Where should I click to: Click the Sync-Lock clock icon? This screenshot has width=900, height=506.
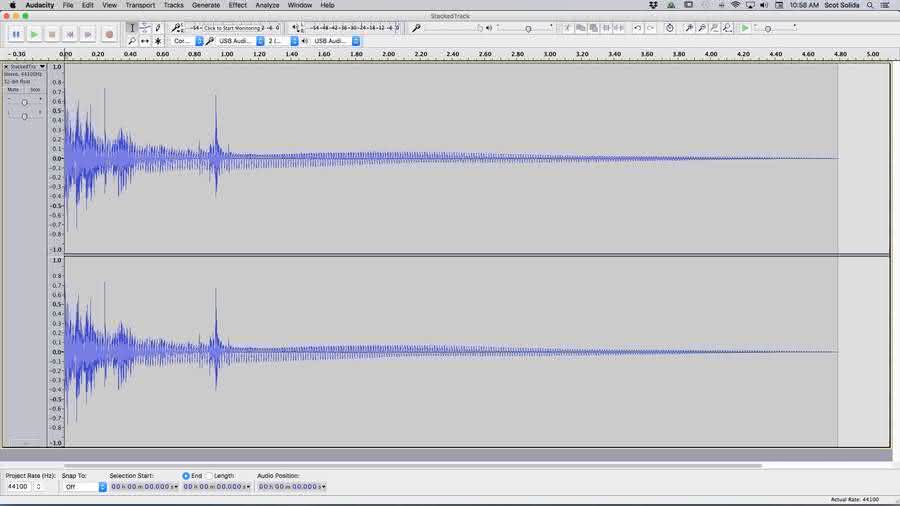(669, 28)
